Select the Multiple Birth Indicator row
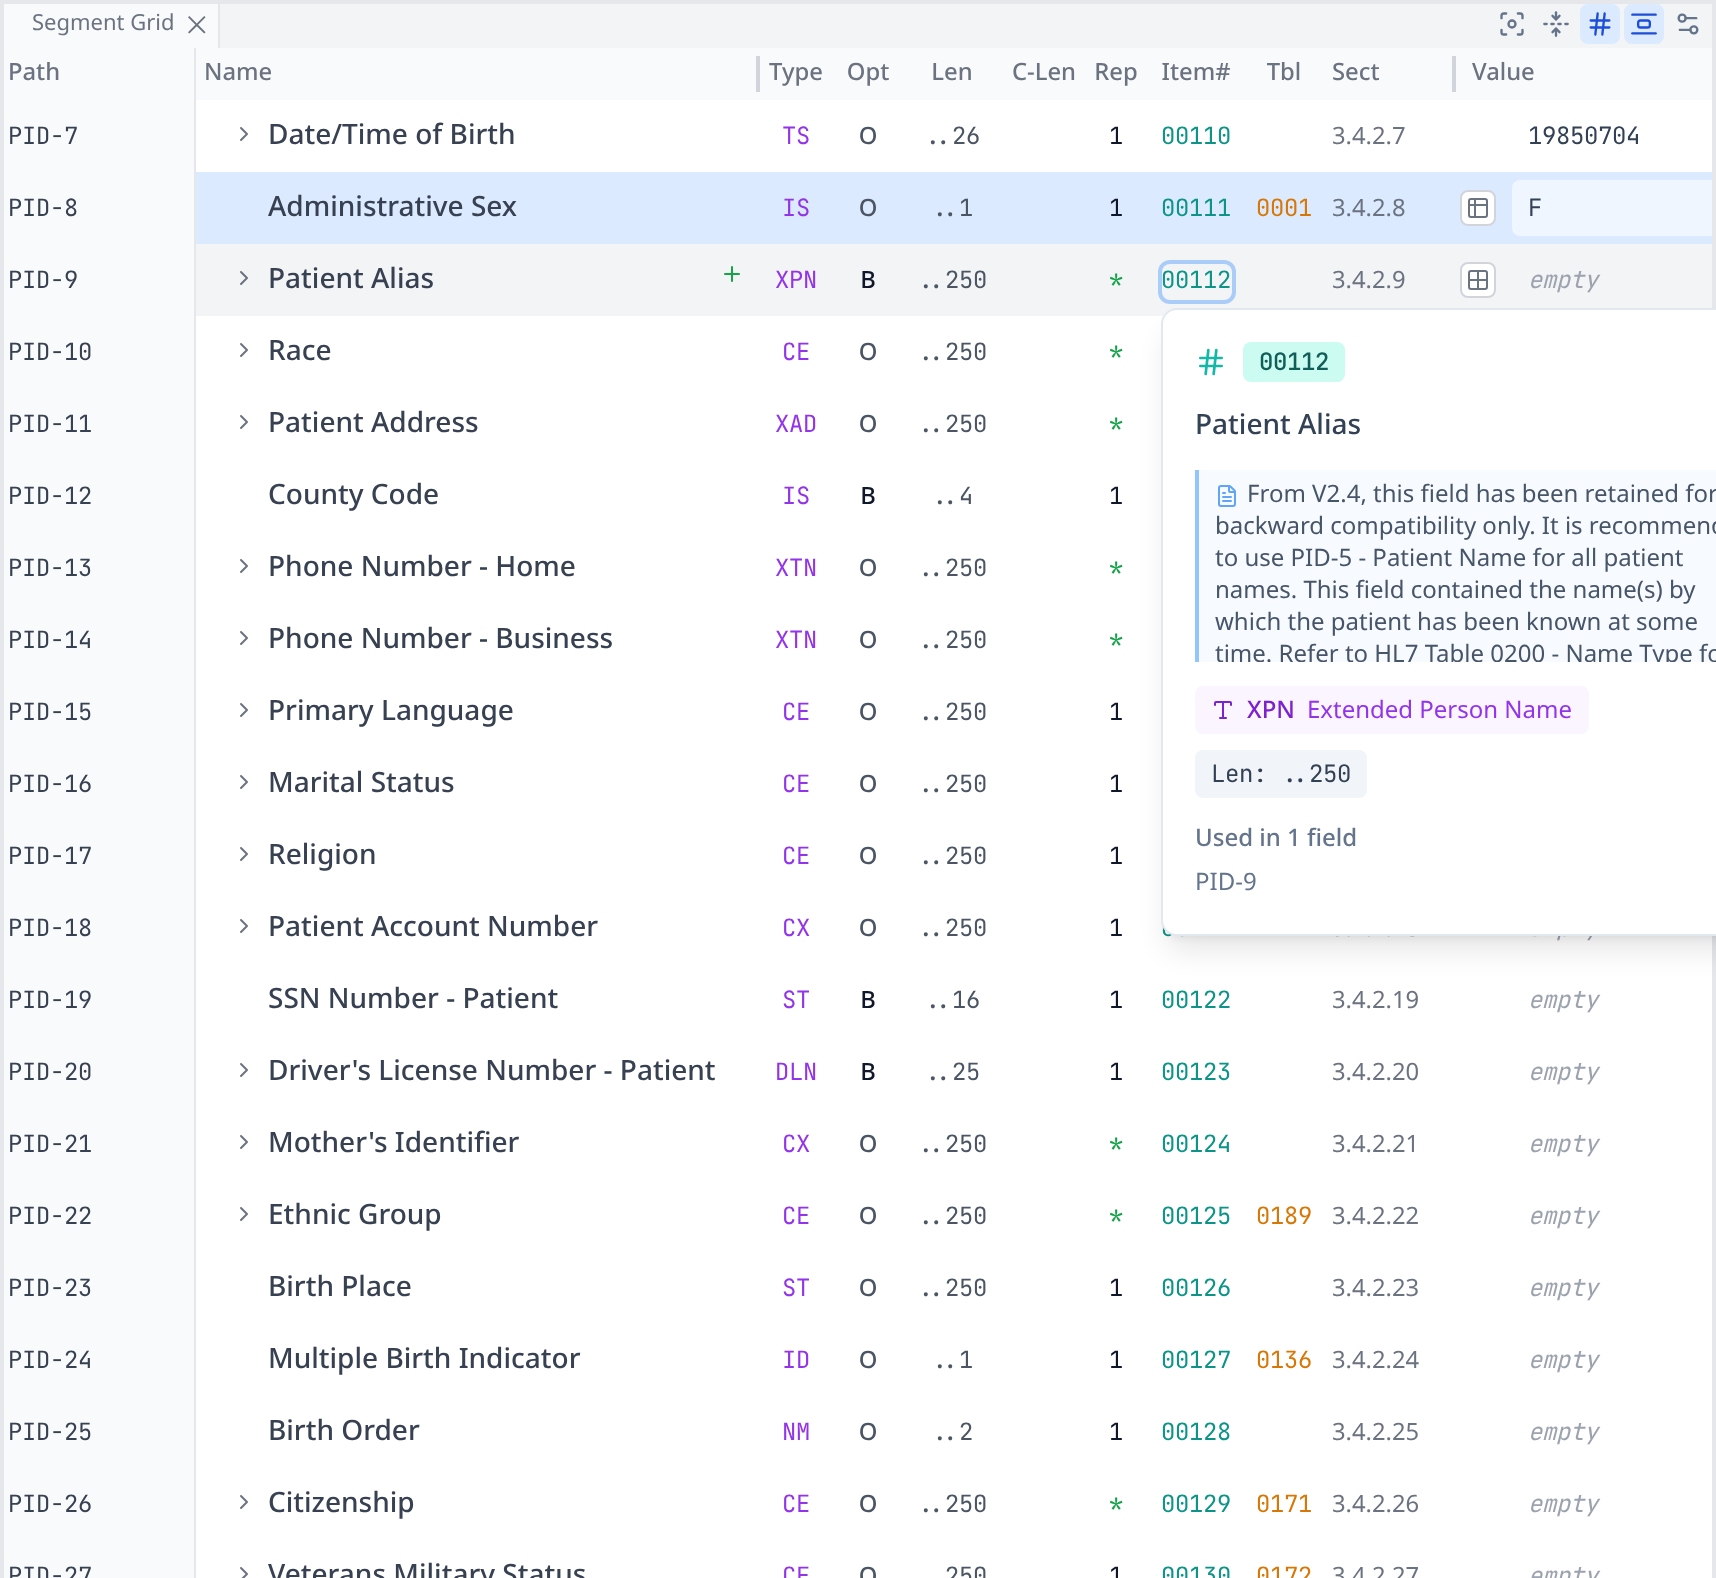Viewport: 1716px width, 1578px height. pos(424,1358)
